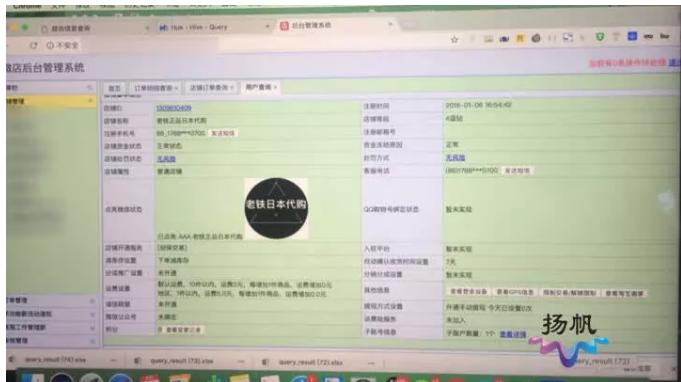Open the yellow extension icon in the toolbar
The width and height of the screenshot is (681, 382).
pyautogui.click(x=520, y=39)
